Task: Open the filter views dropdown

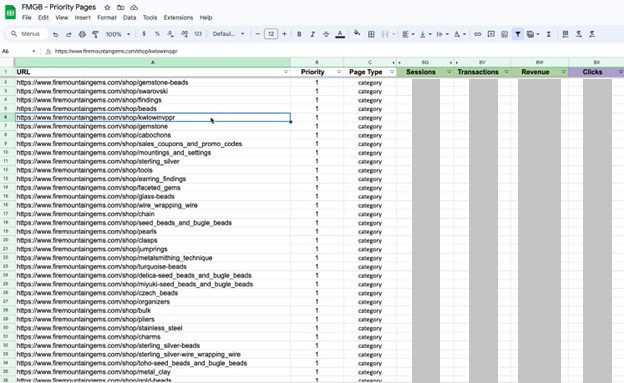Action: (x=533, y=34)
